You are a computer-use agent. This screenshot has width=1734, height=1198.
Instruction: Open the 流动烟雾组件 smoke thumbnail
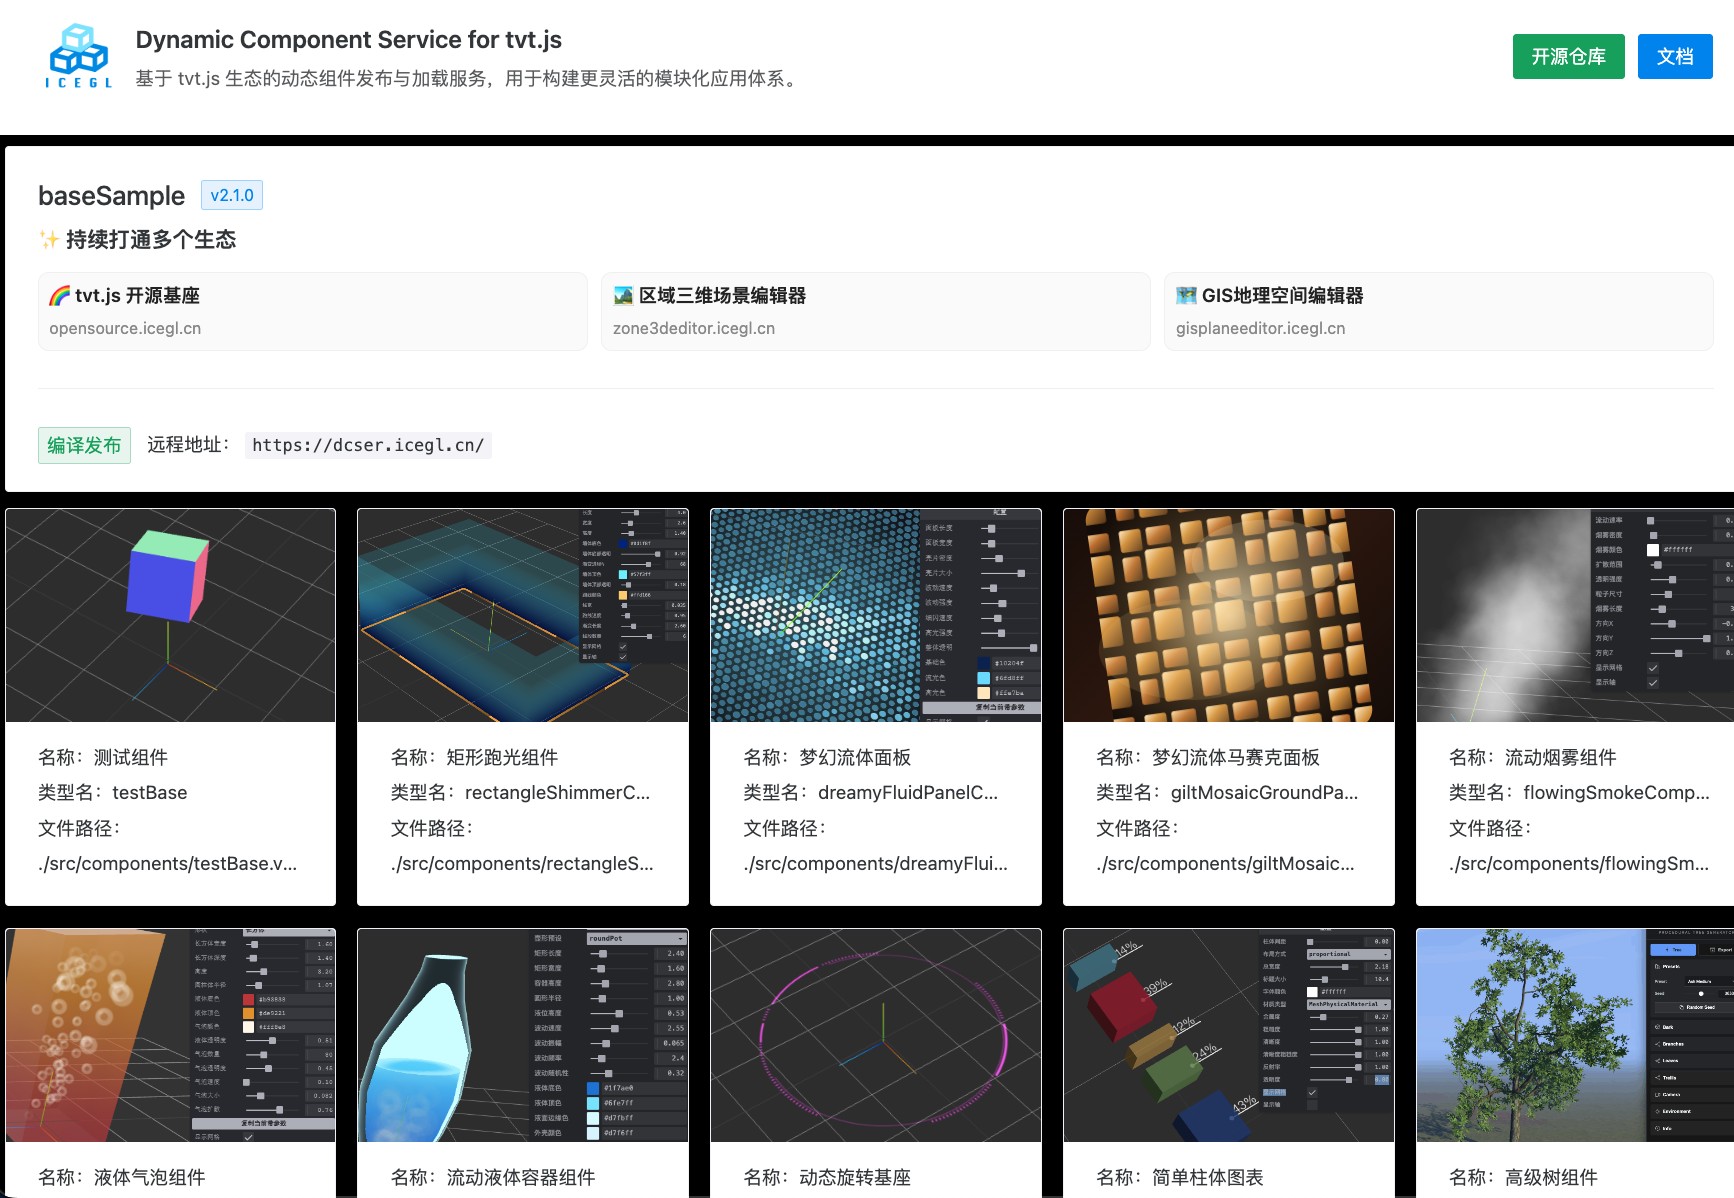coord(1574,615)
